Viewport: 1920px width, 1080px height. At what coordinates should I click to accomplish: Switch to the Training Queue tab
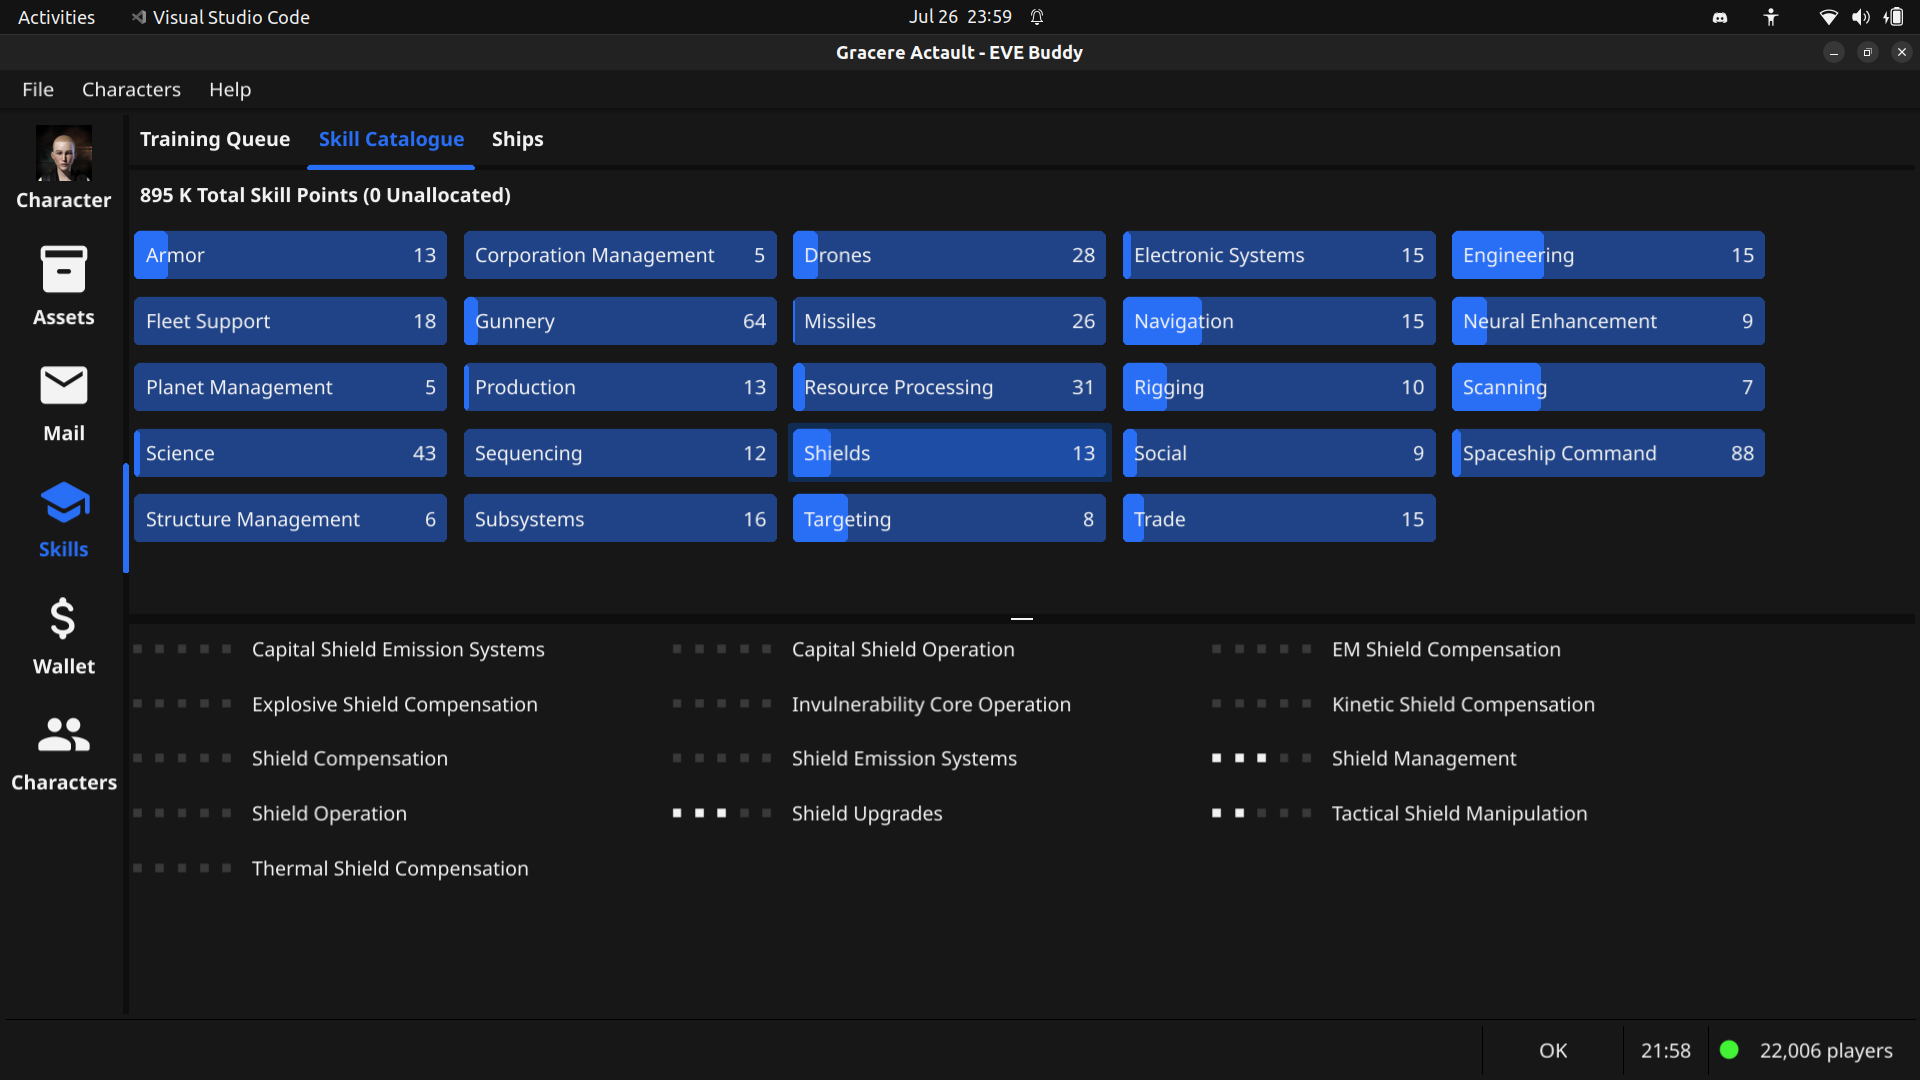[x=215, y=139]
